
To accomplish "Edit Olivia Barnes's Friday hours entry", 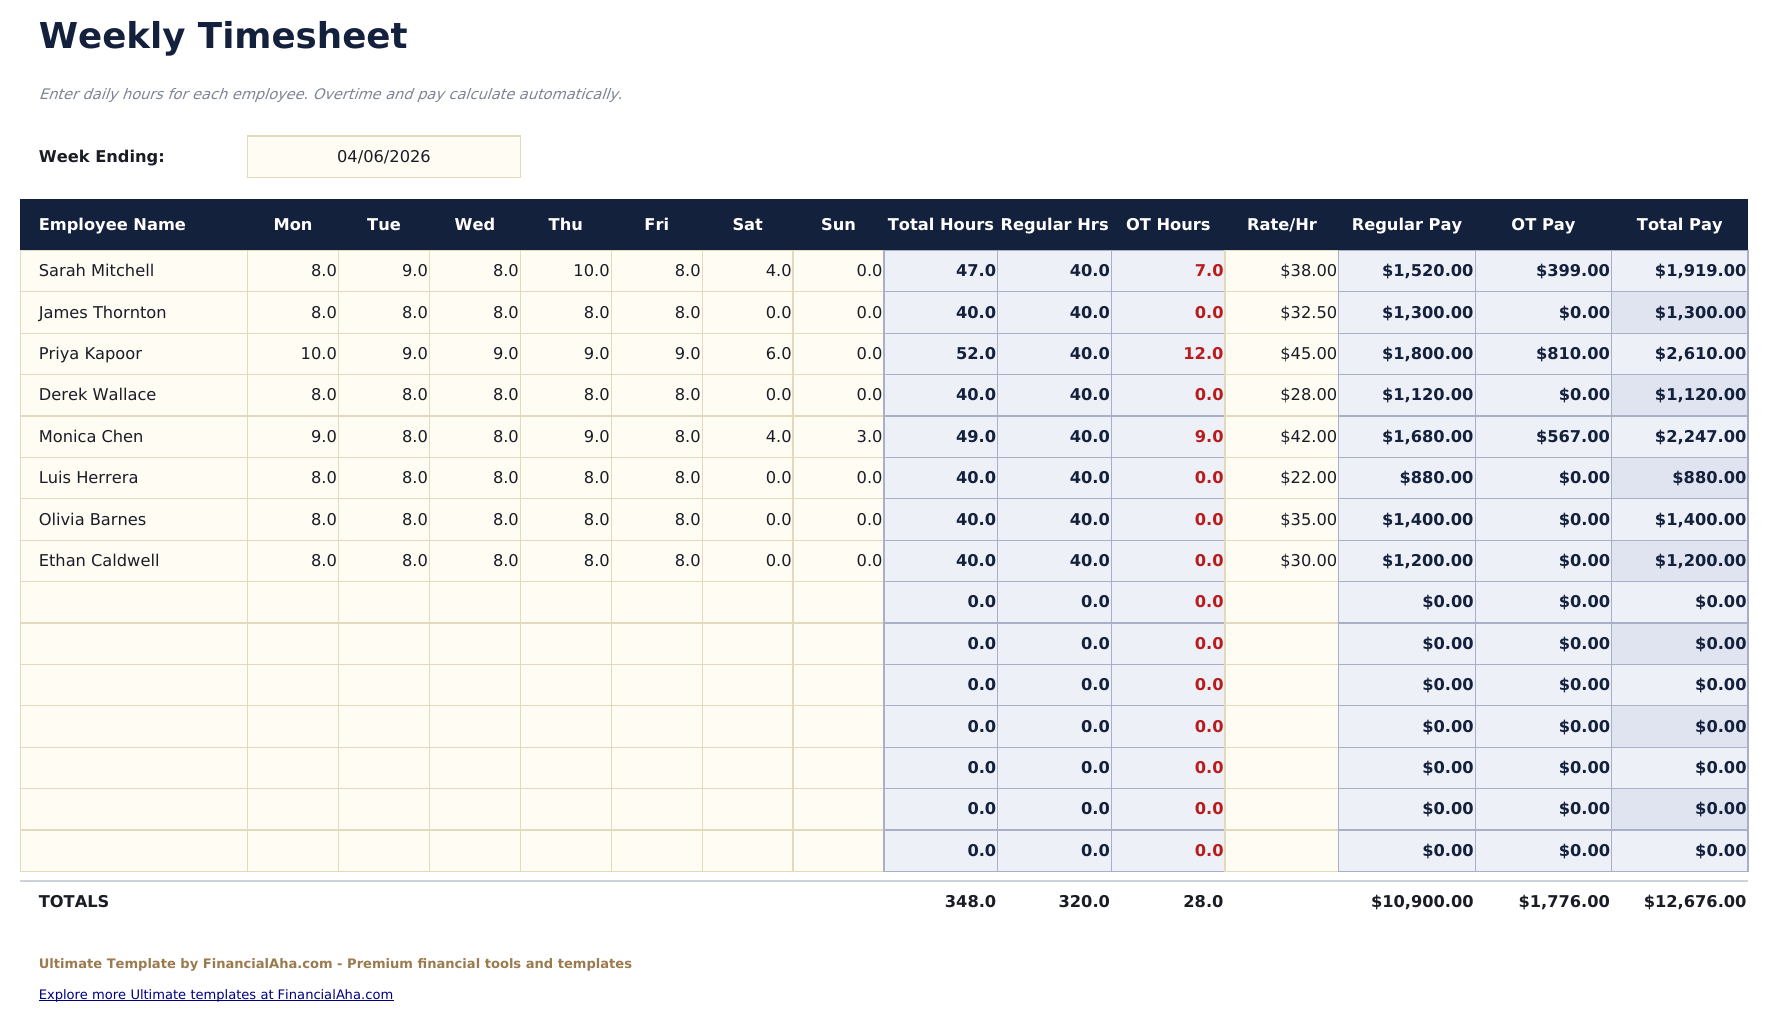I will tap(657, 519).
